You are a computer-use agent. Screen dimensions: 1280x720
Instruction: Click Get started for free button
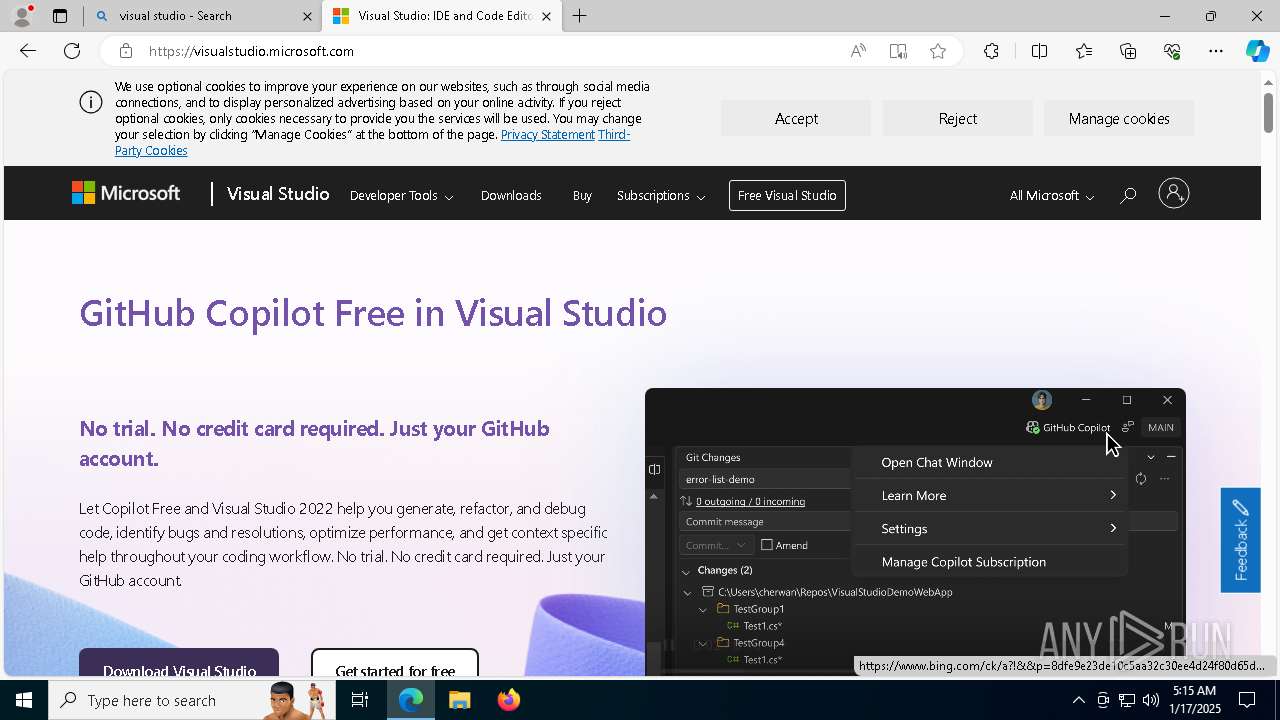coord(395,664)
